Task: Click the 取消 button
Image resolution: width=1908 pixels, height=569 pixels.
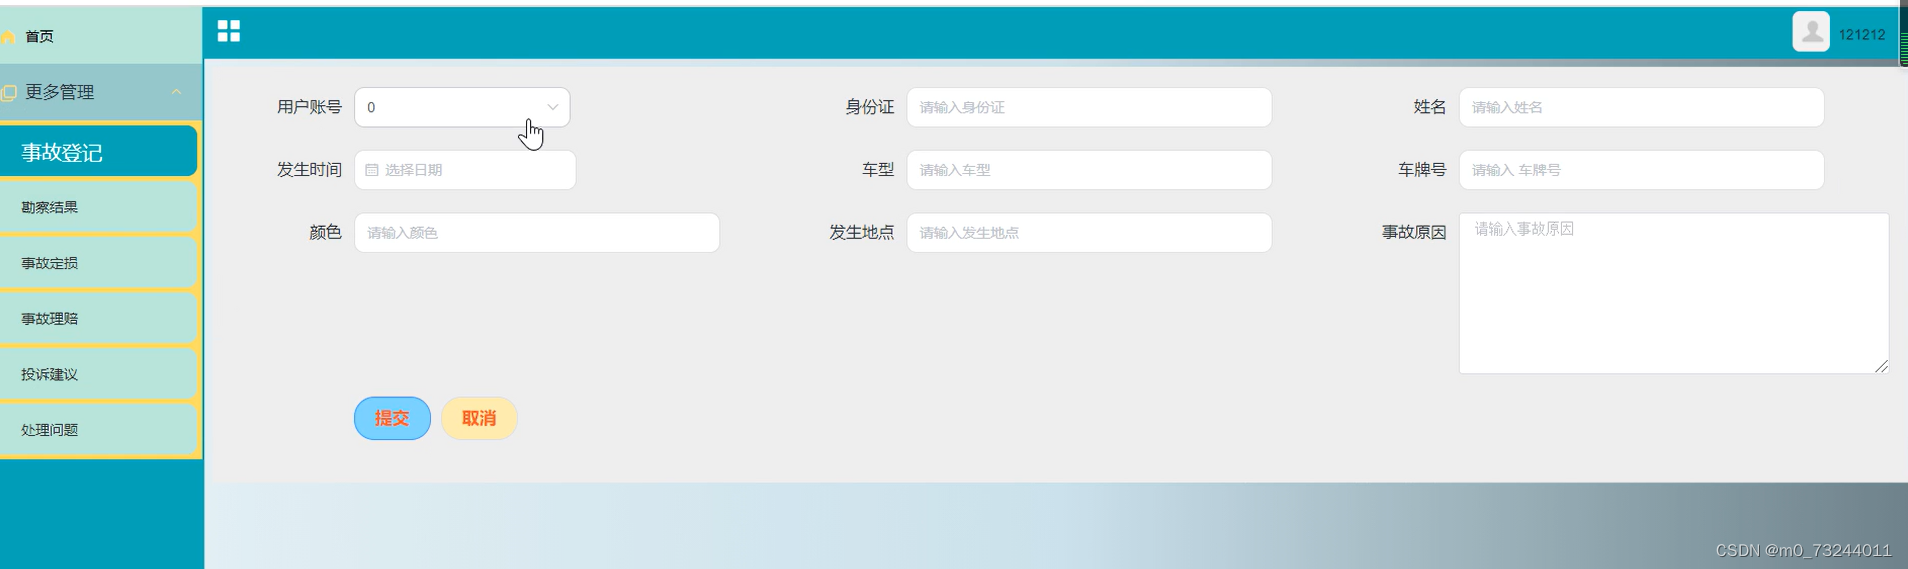Action: [479, 418]
